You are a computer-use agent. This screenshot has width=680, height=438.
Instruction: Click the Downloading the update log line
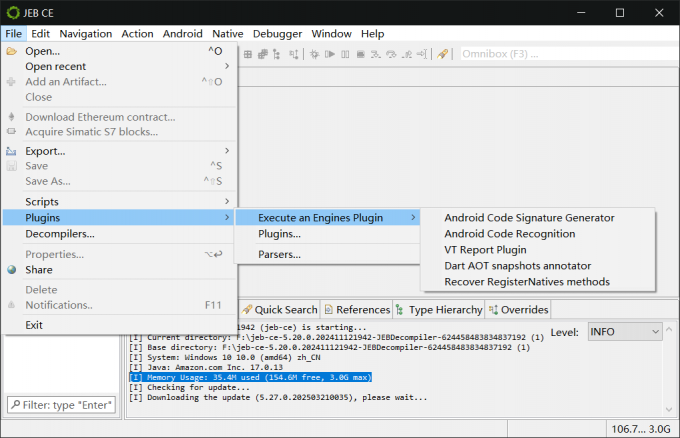coord(278,397)
